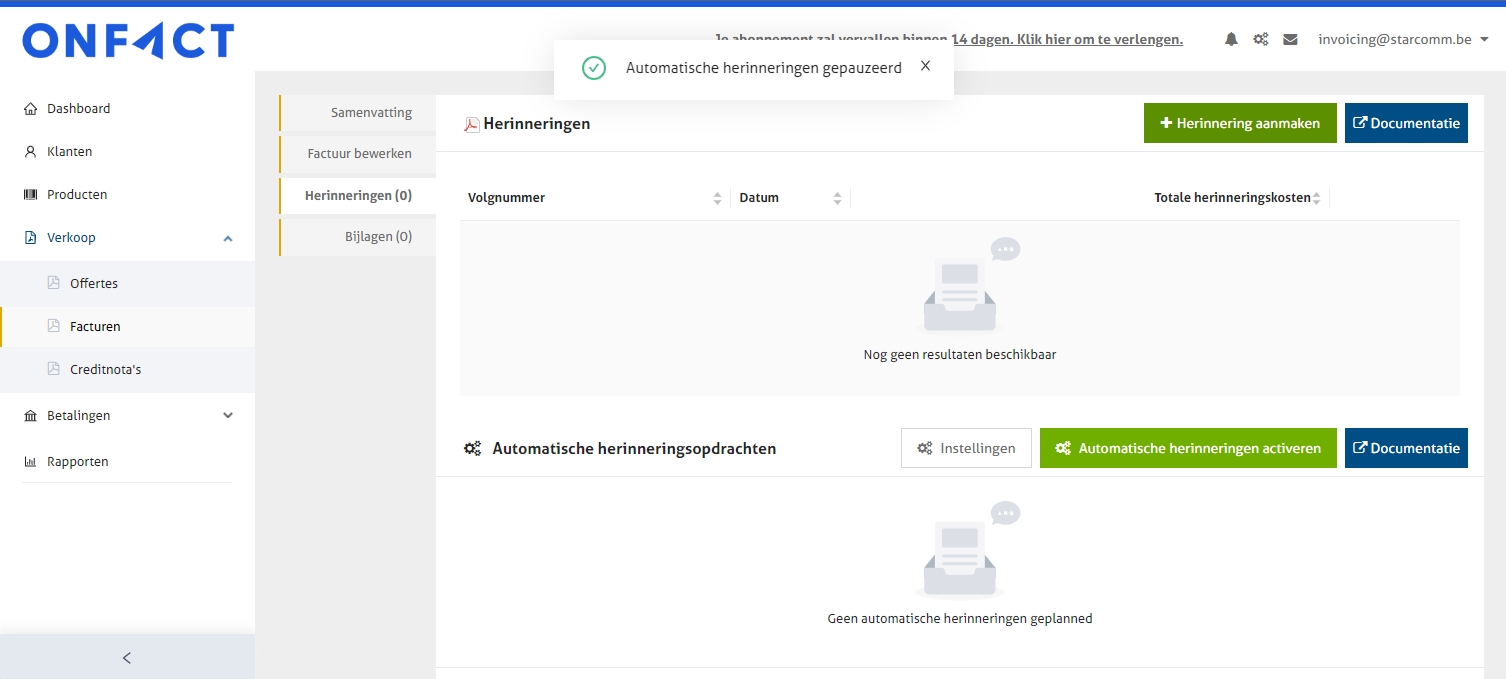This screenshot has height=679, width=1506.
Task: Select the Dashboard icon in the sidebar
Action: tap(31, 108)
